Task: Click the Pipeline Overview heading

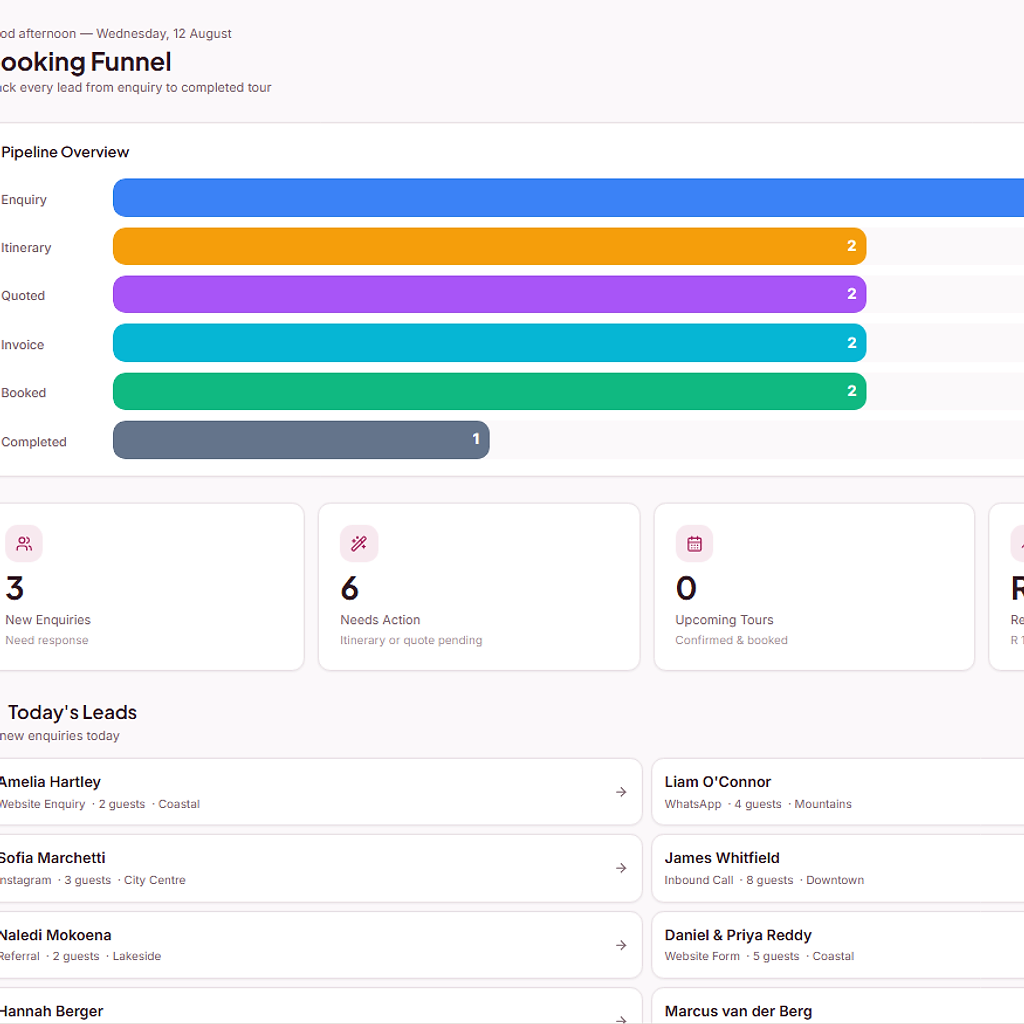Action: pyautogui.click(x=65, y=152)
